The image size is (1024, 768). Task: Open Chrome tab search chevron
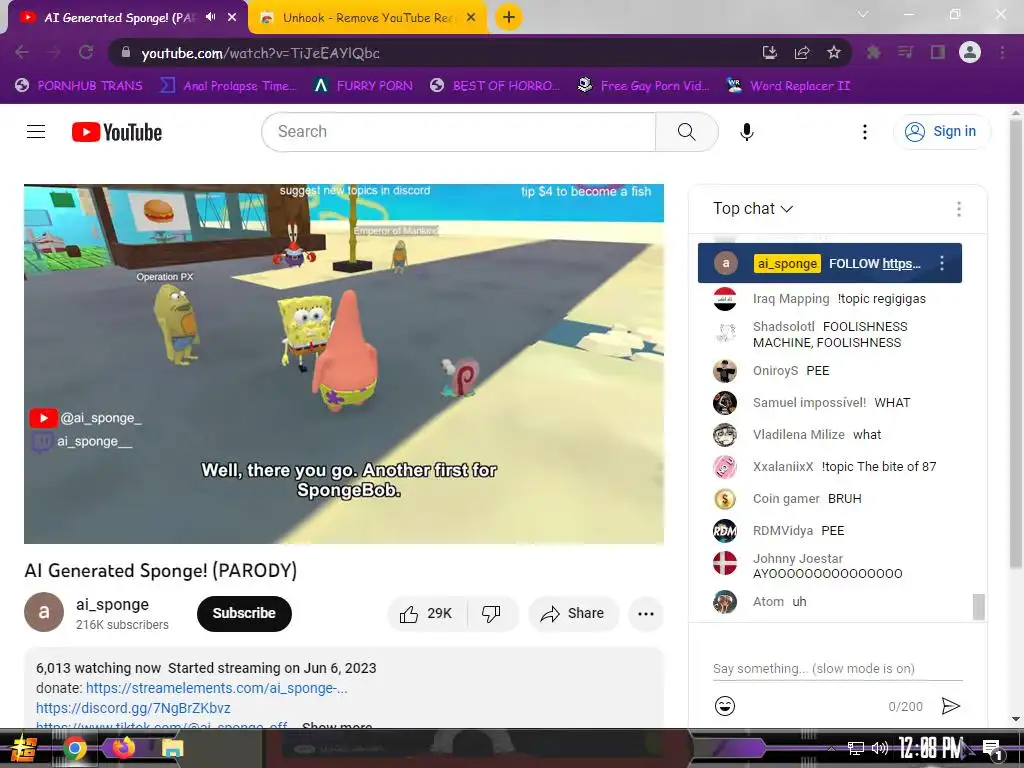click(x=863, y=14)
